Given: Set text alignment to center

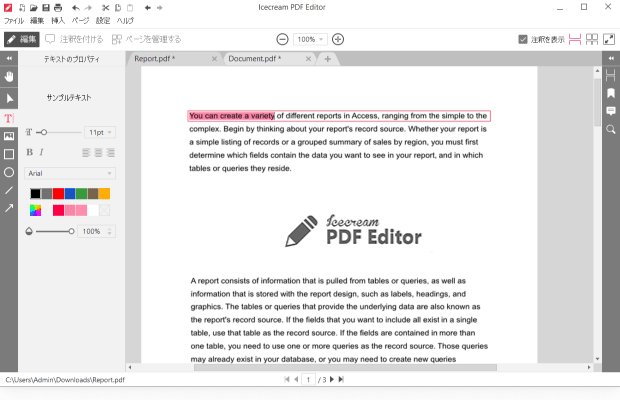Looking at the screenshot, I should (x=98, y=153).
